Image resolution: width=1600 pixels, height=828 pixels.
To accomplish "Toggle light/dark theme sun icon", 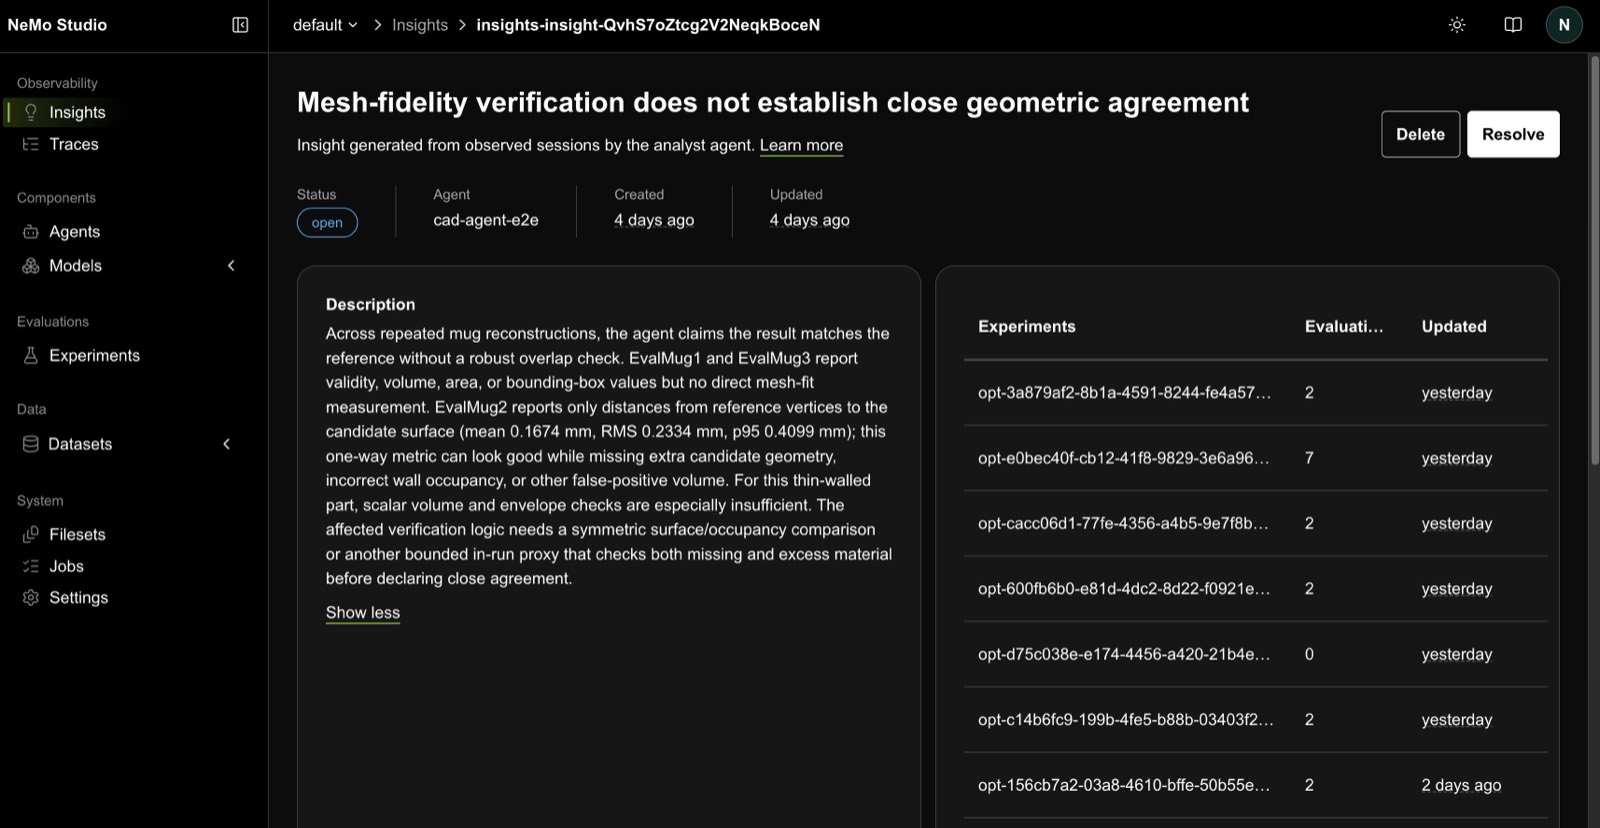I will point(1457,25).
